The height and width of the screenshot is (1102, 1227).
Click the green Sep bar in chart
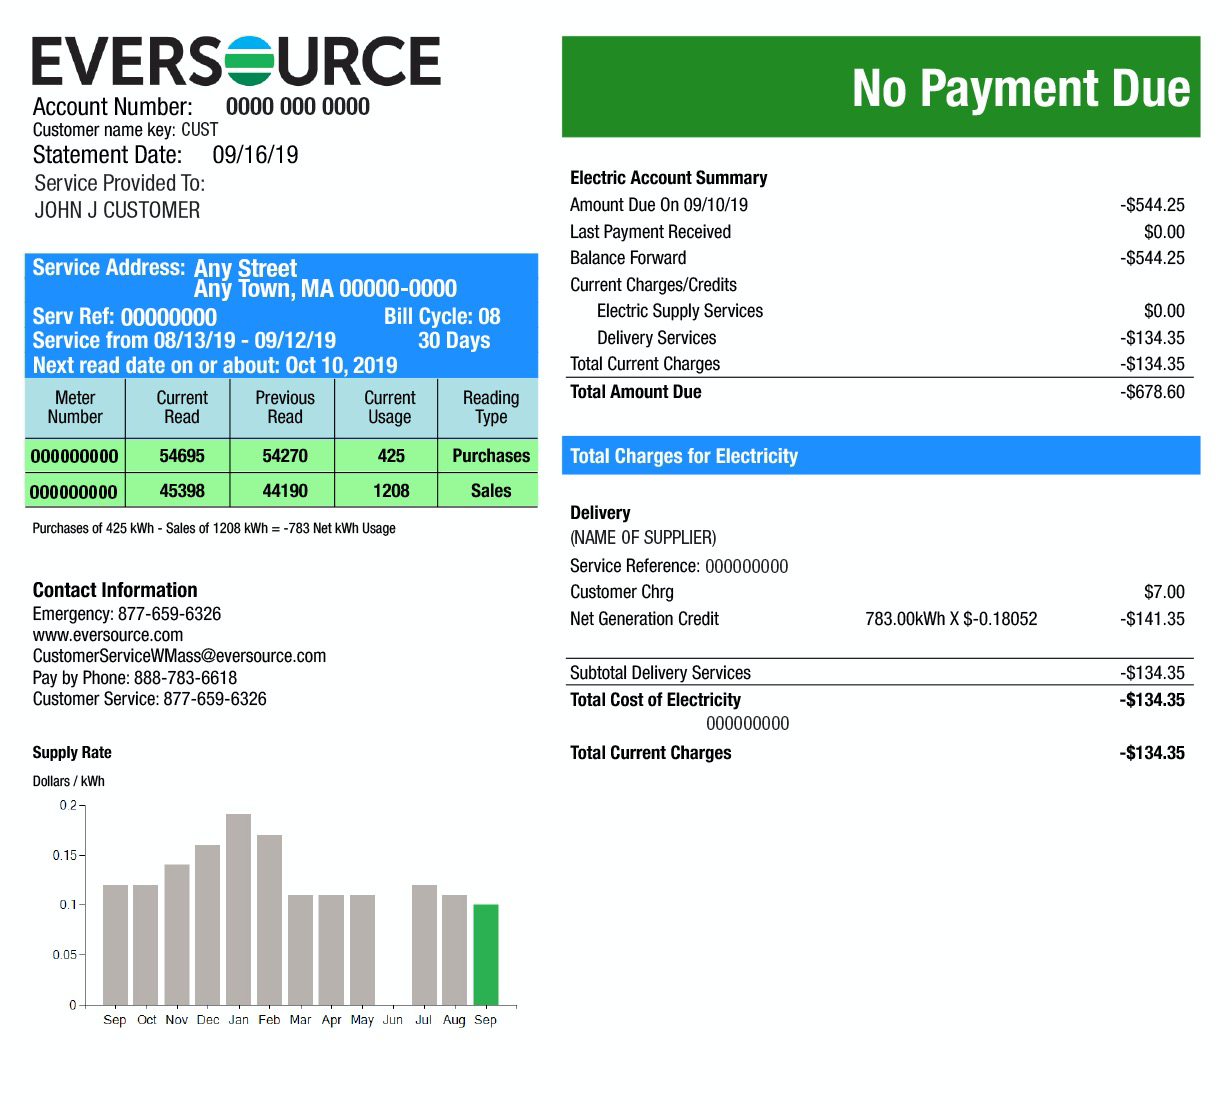[x=485, y=954]
